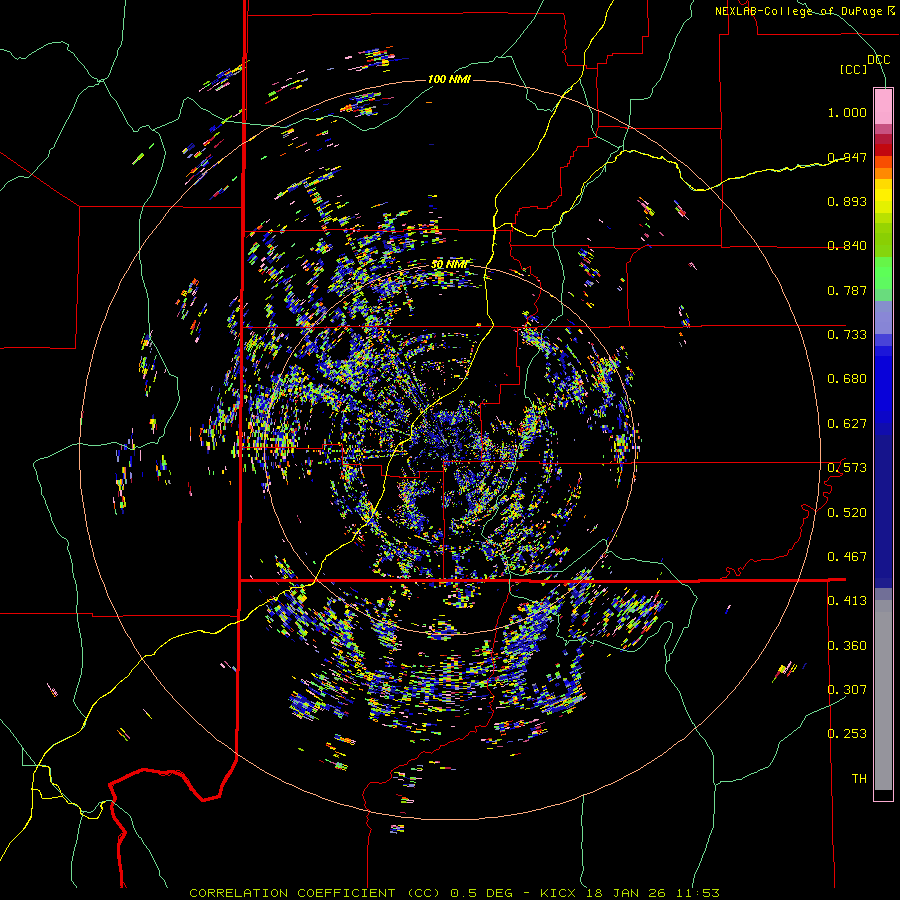Select the 0.680 scale value
Viewport: 900px width, 900px height.
(x=847, y=379)
